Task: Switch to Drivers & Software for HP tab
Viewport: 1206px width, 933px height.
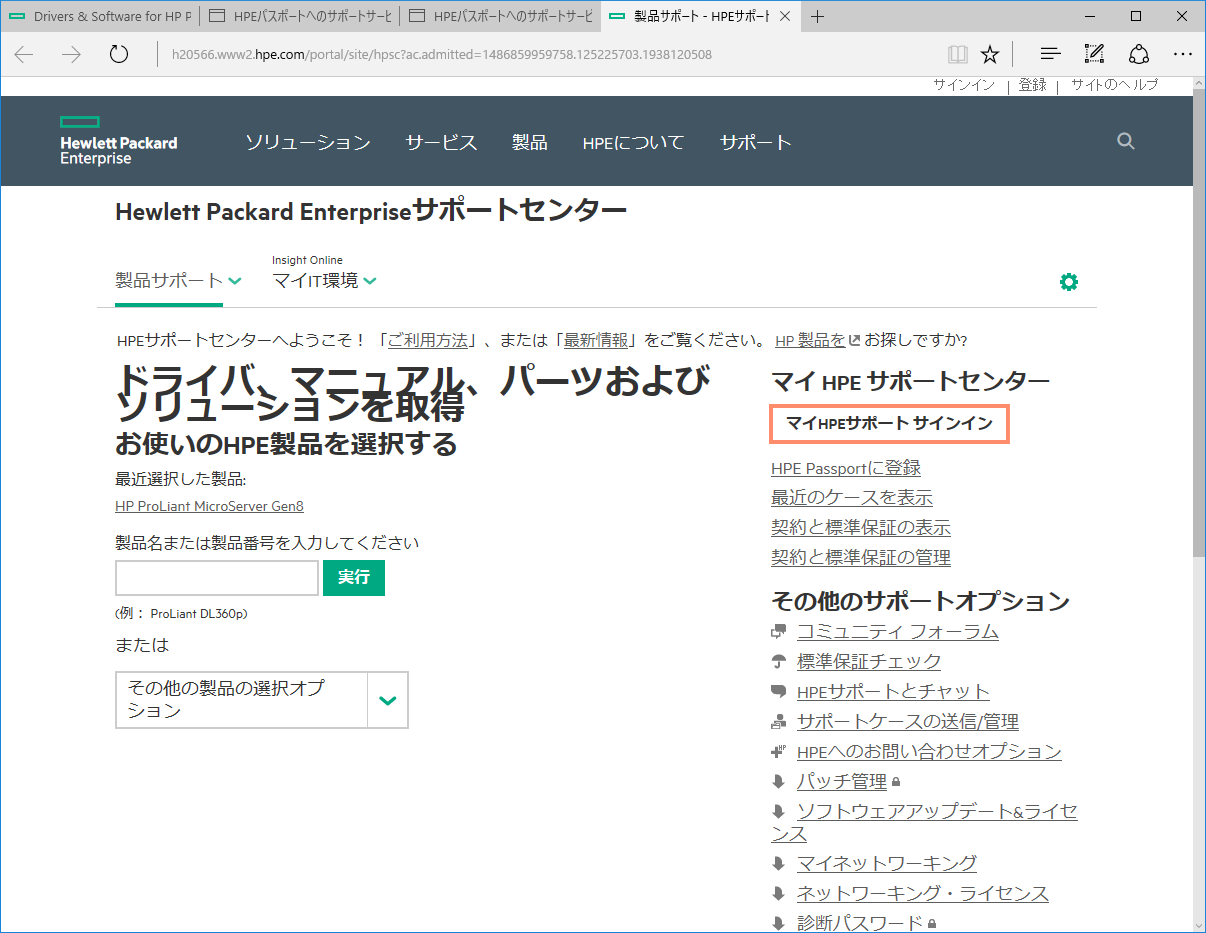Action: pos(101,16)
